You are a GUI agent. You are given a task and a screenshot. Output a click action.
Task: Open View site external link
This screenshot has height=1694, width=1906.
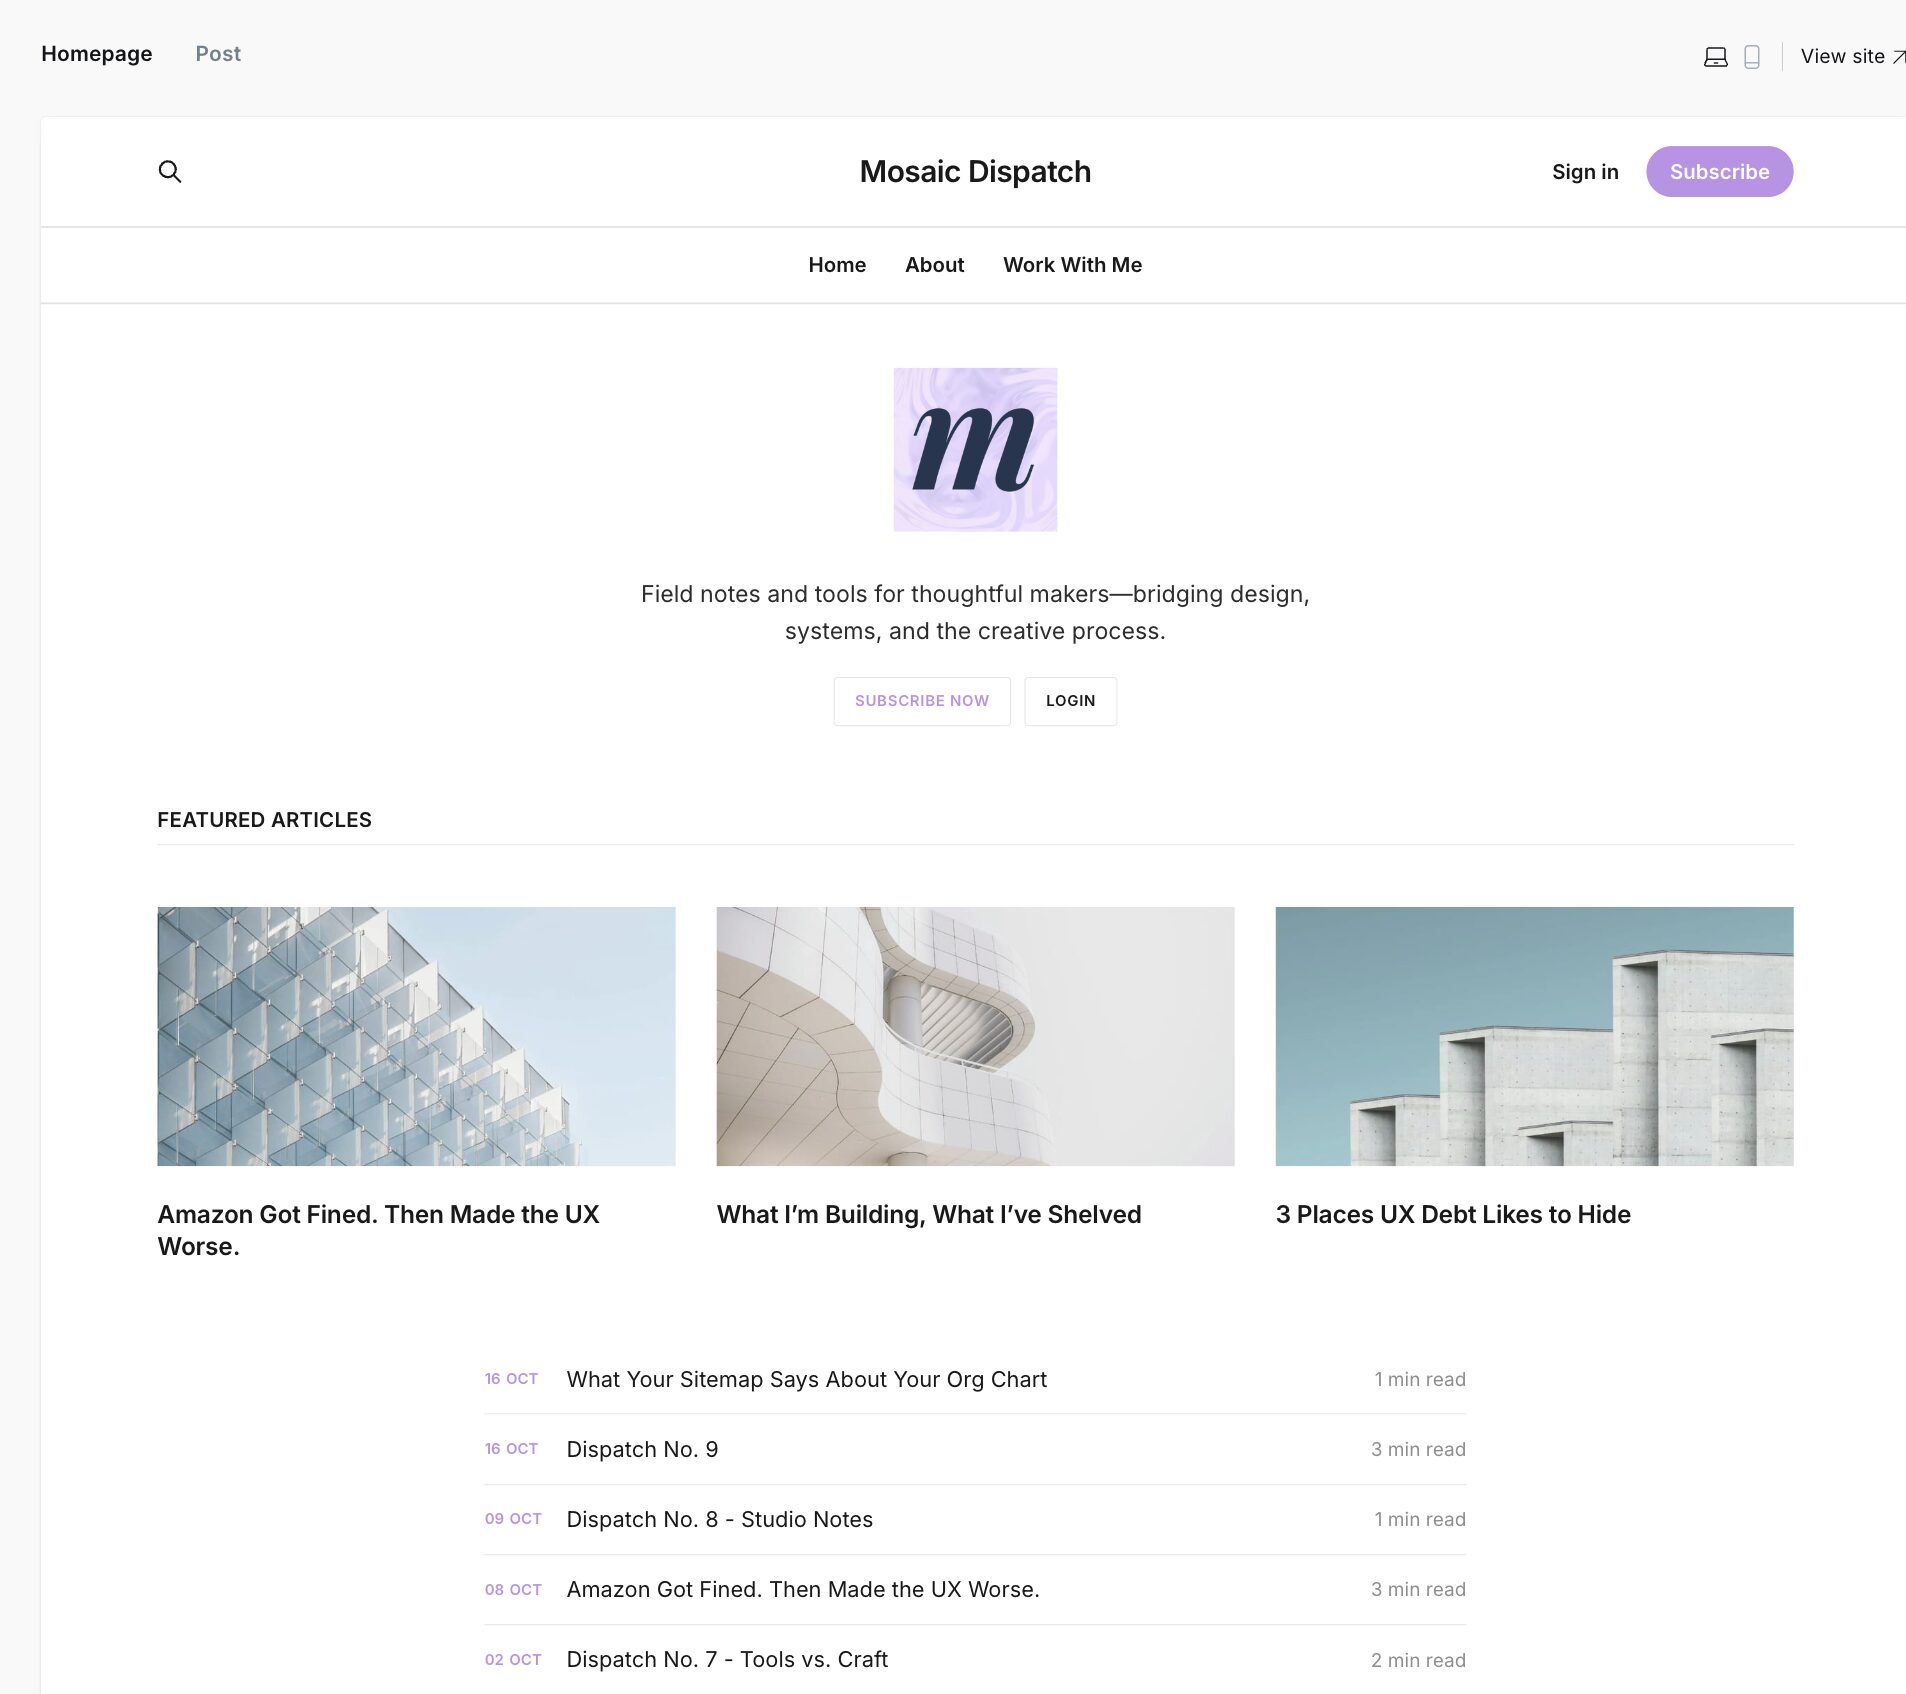coord(1850,57)
